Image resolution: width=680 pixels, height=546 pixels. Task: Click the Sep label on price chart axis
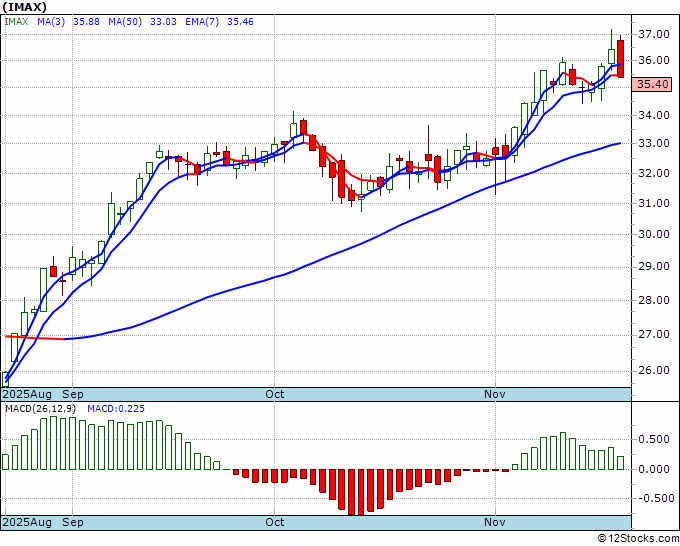[x=72, y=394]
